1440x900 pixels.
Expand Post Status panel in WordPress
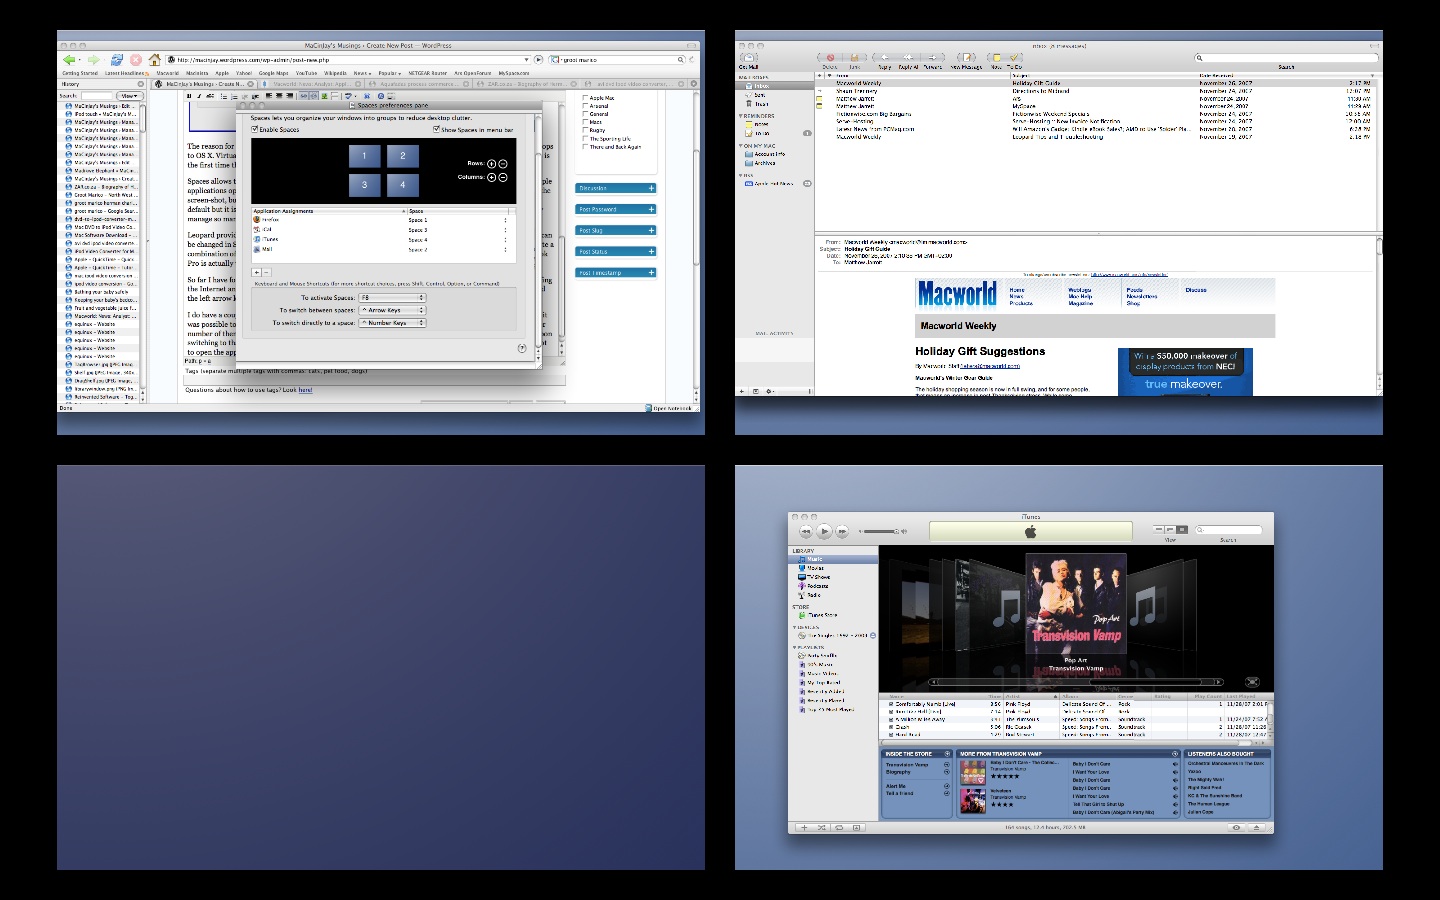pos(651,251)
